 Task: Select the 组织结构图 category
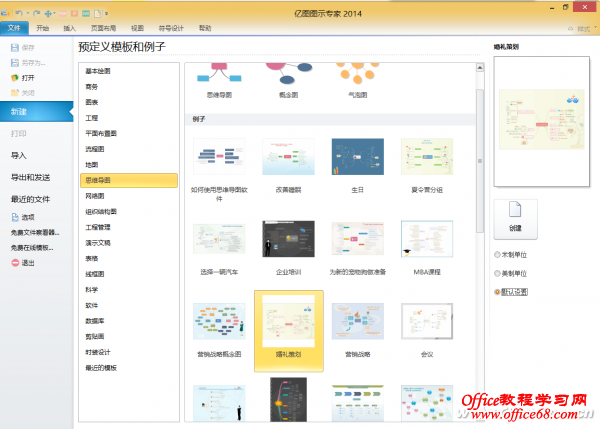click(x=101, y=212)
